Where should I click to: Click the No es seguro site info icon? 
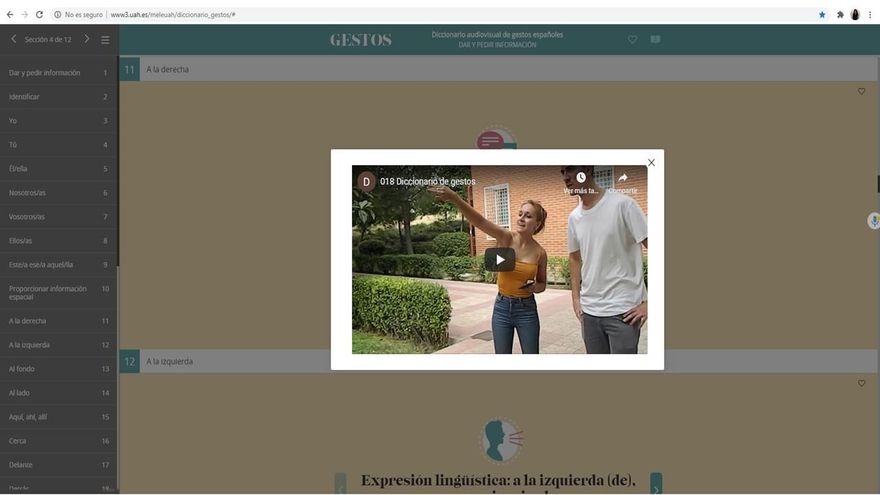point(57,15)
